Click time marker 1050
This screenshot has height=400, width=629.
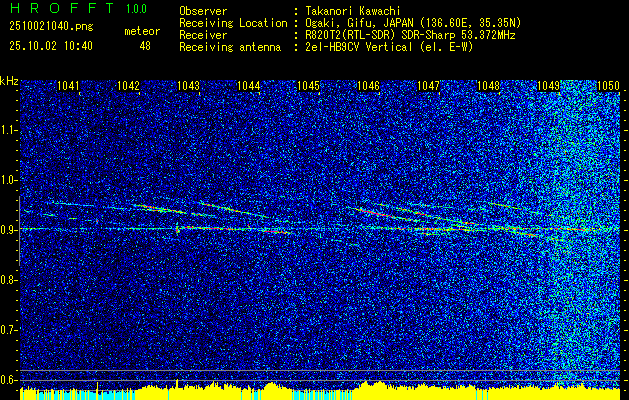(609, 86)
